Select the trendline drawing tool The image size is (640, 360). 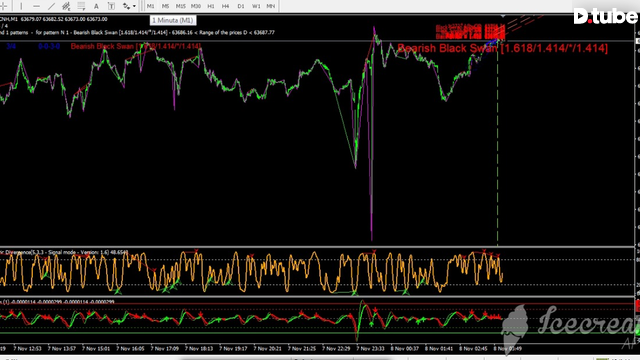[51, 6]
